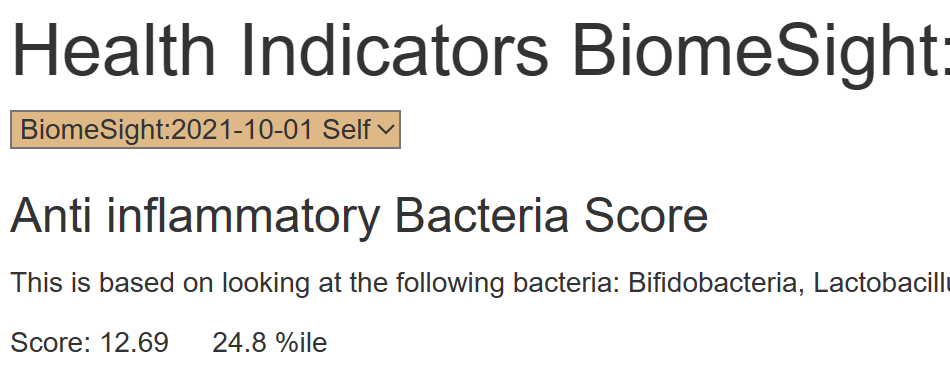
Task: Open the BiomeSight:2021-10-01 Self sample dropdown
Action: pyautogui.click(x=205, y=129)
